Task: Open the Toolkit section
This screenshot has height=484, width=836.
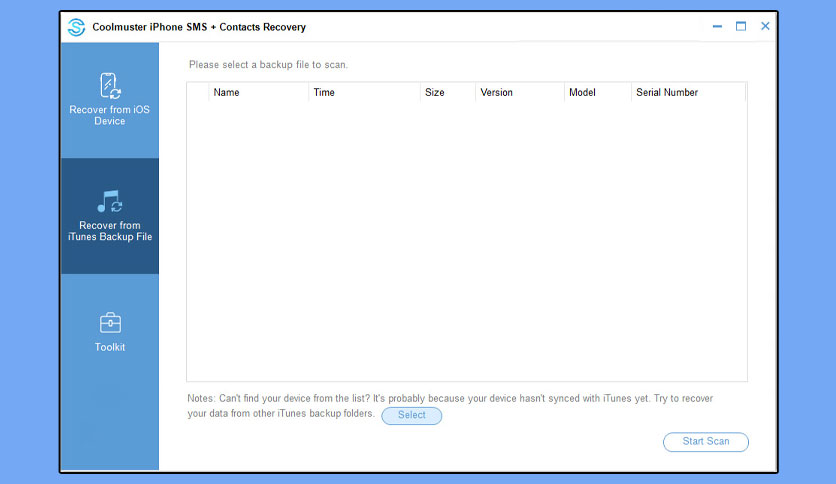Action: [x=109, y=332]
